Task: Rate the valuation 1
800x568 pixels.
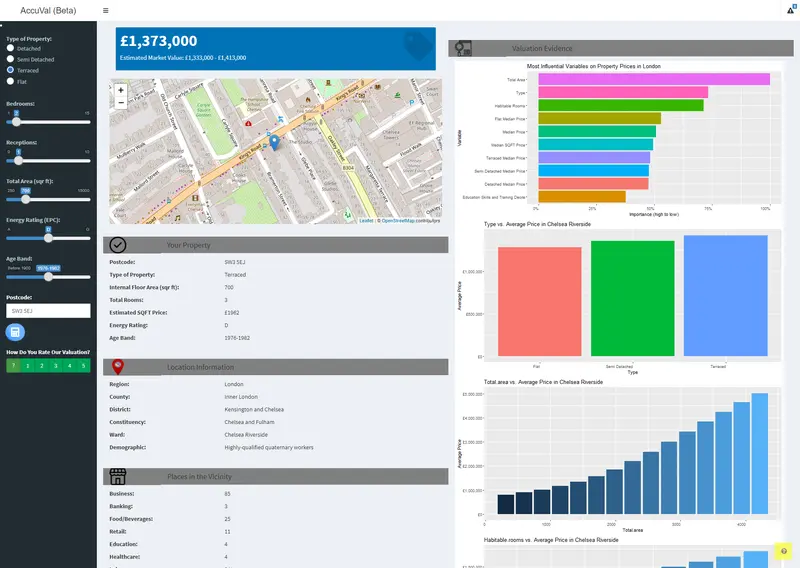Action: (x=28, y=365)
